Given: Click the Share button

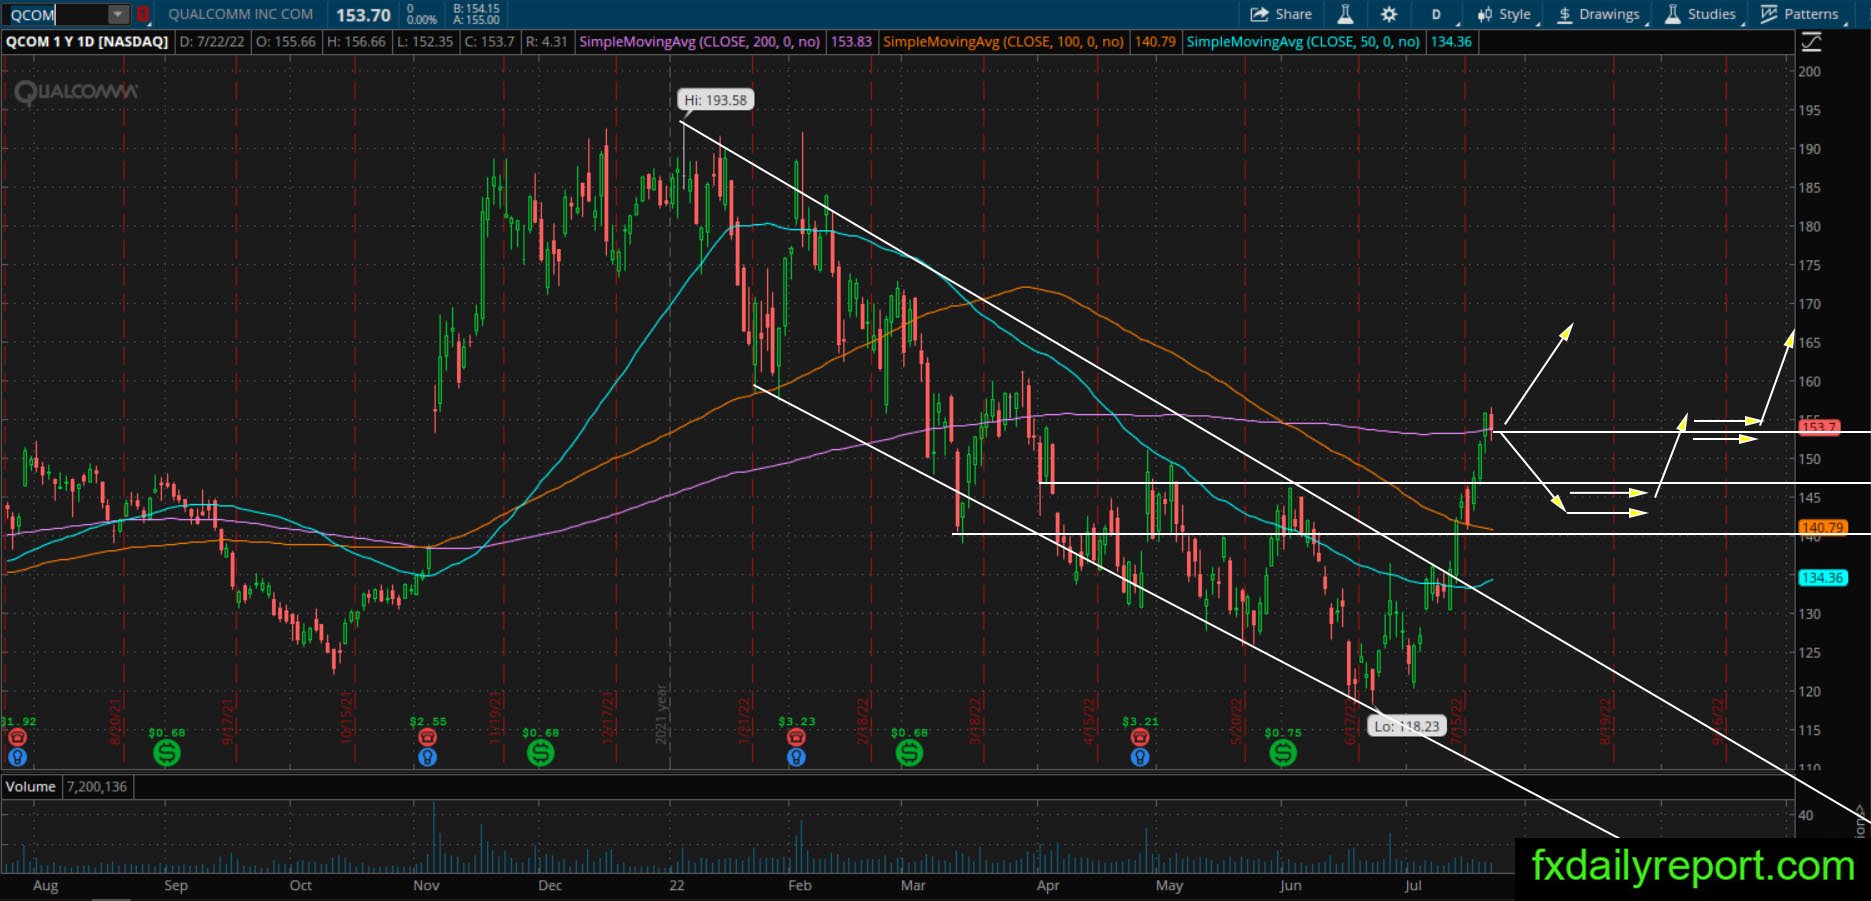Looking at the screenshot, I should pos(1281,14).
